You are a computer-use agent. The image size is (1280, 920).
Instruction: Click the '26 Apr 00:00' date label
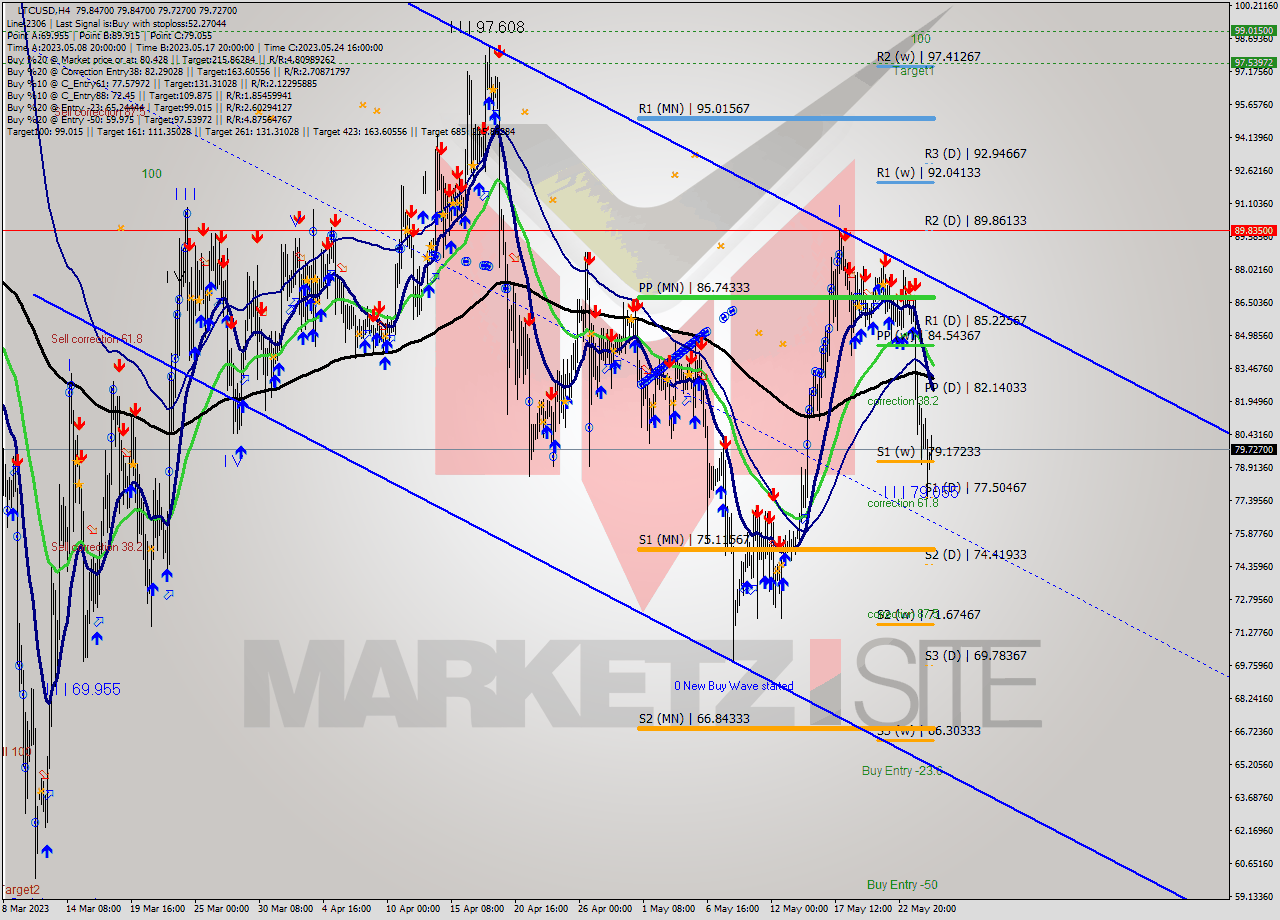pos(606,909)
